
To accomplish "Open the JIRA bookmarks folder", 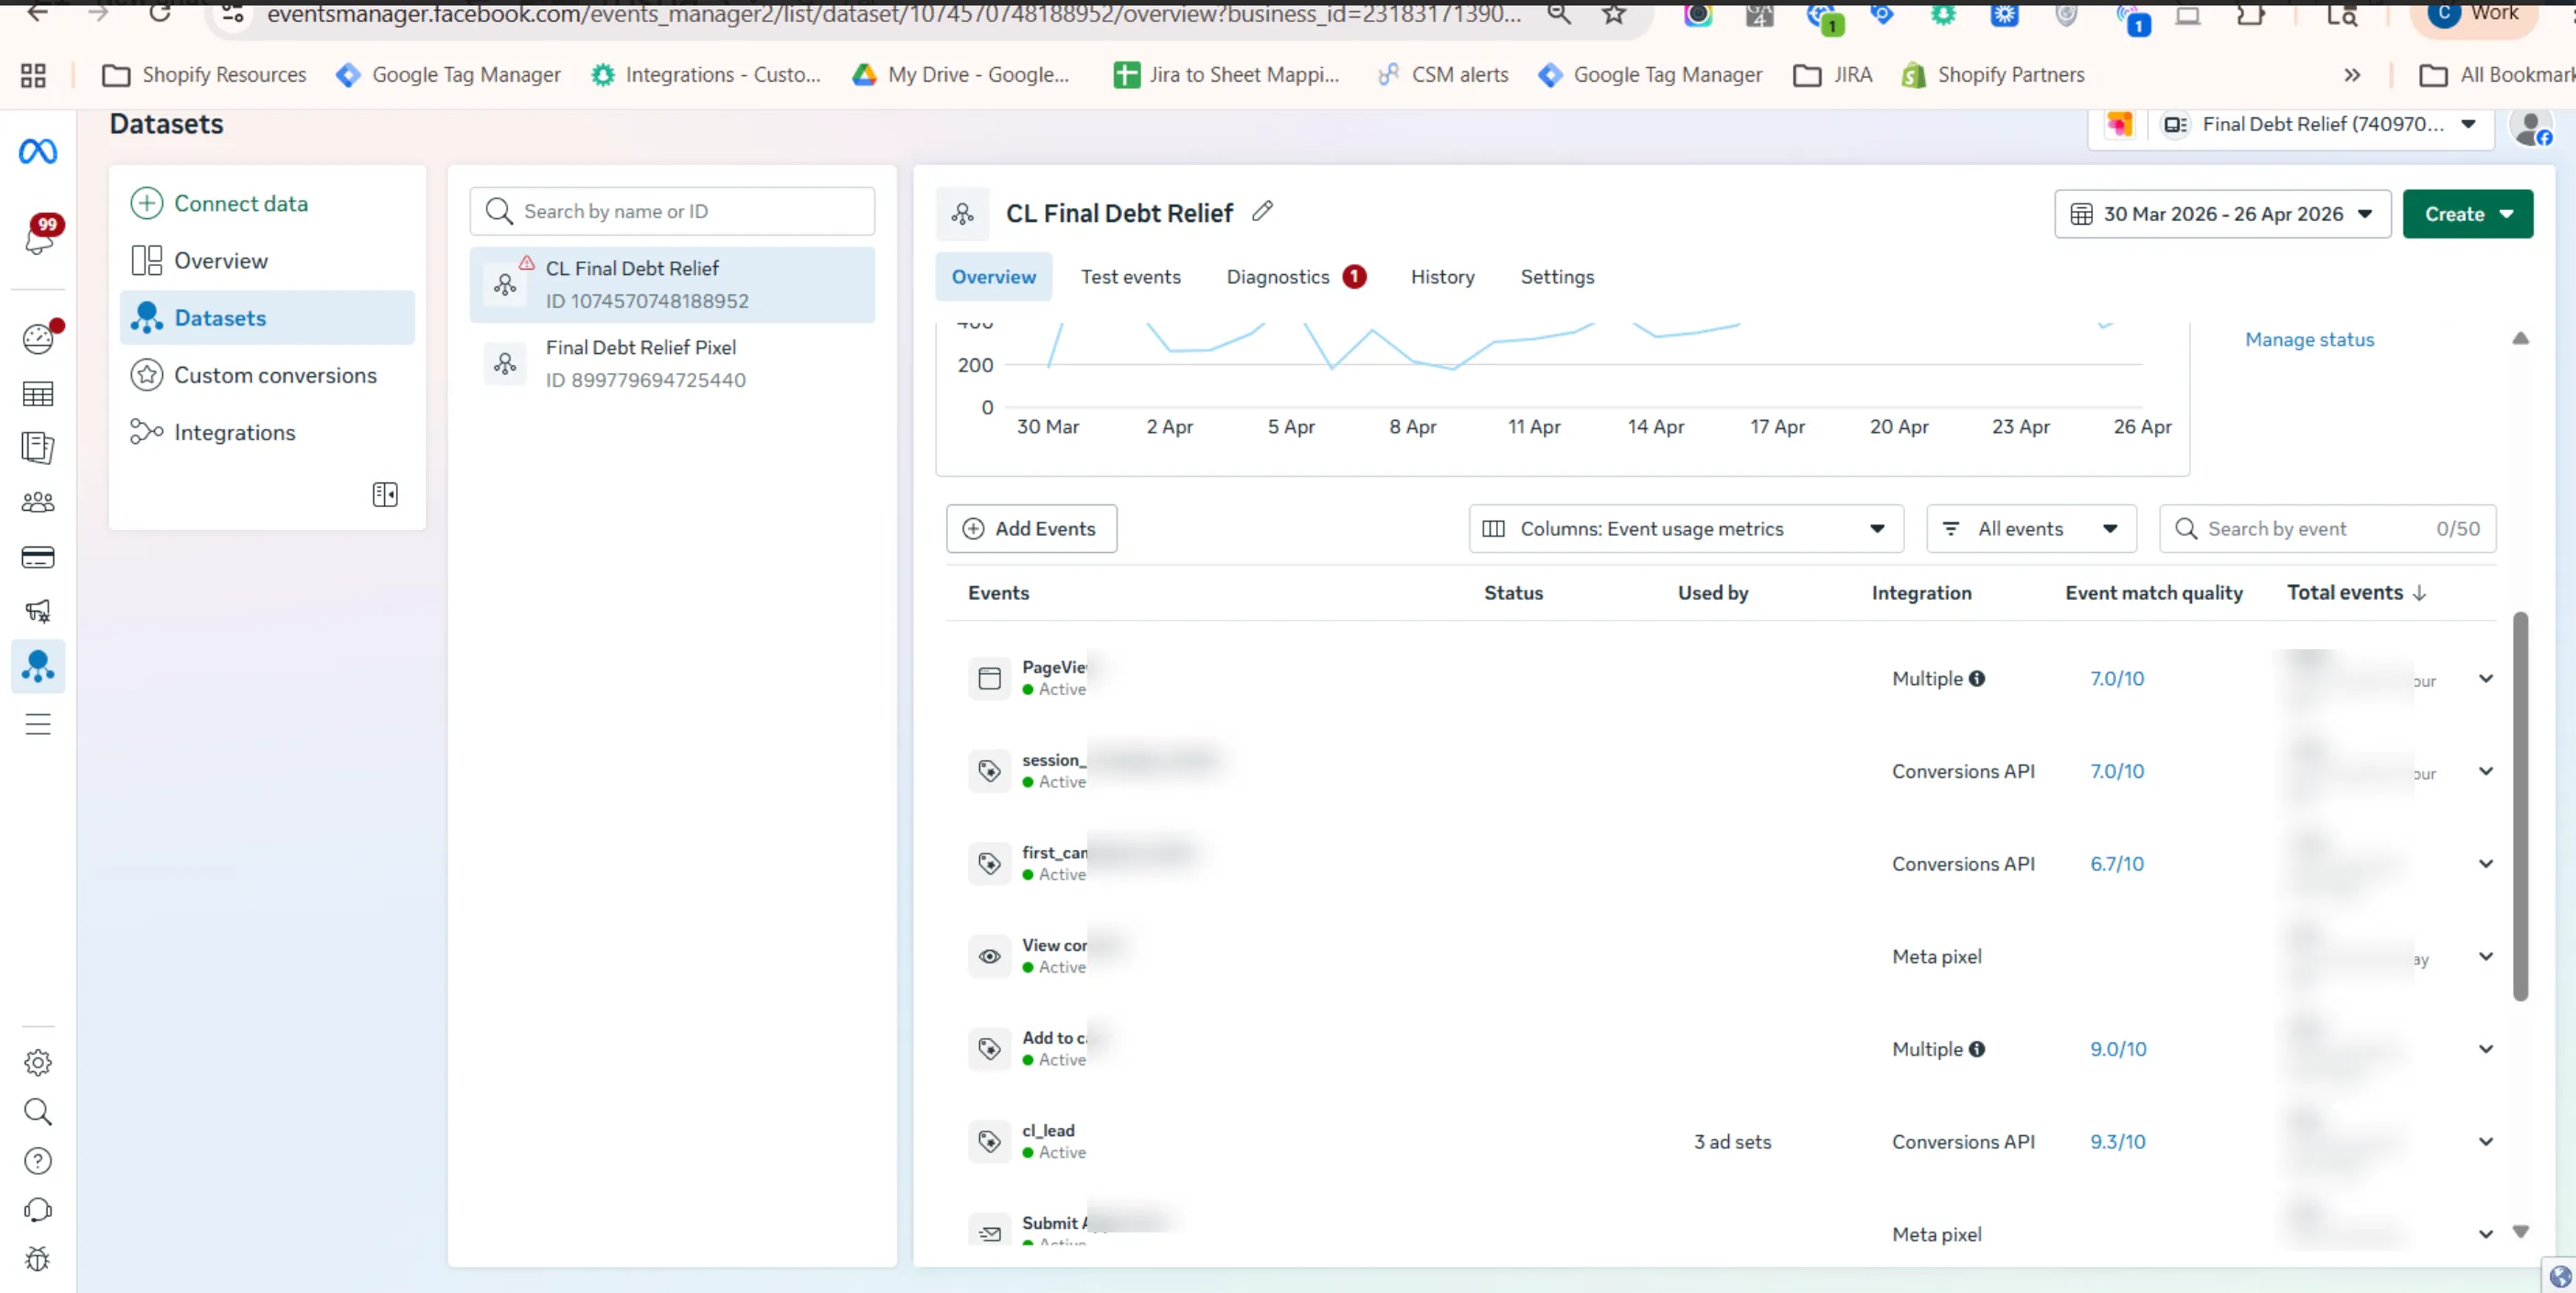I will 1832,75.
